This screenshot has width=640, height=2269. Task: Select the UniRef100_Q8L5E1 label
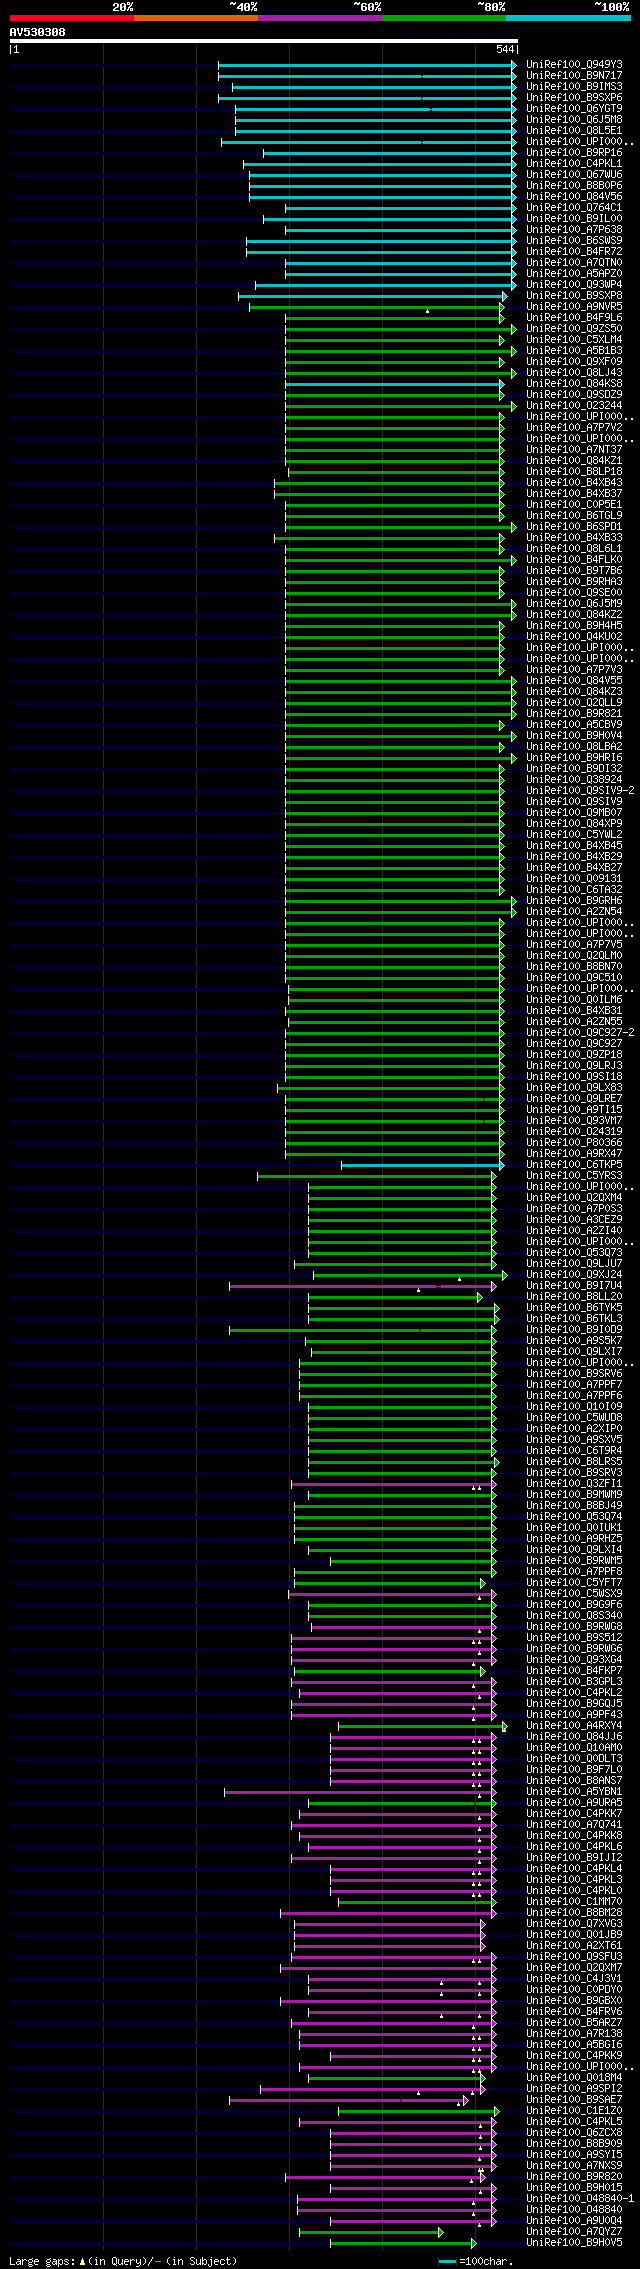click(574, 130)
